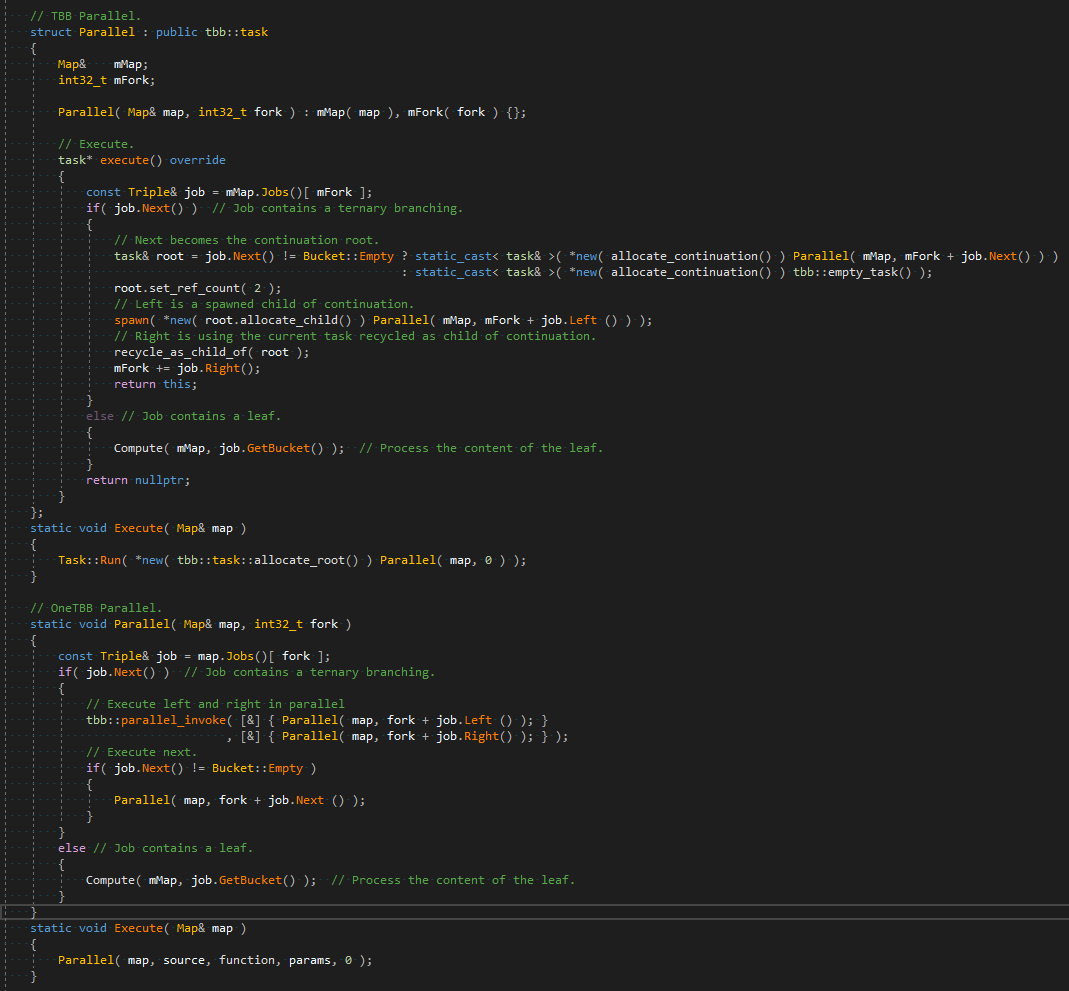
Task: Click the Parallel constructor initializer list line
Action: (292, 112)
